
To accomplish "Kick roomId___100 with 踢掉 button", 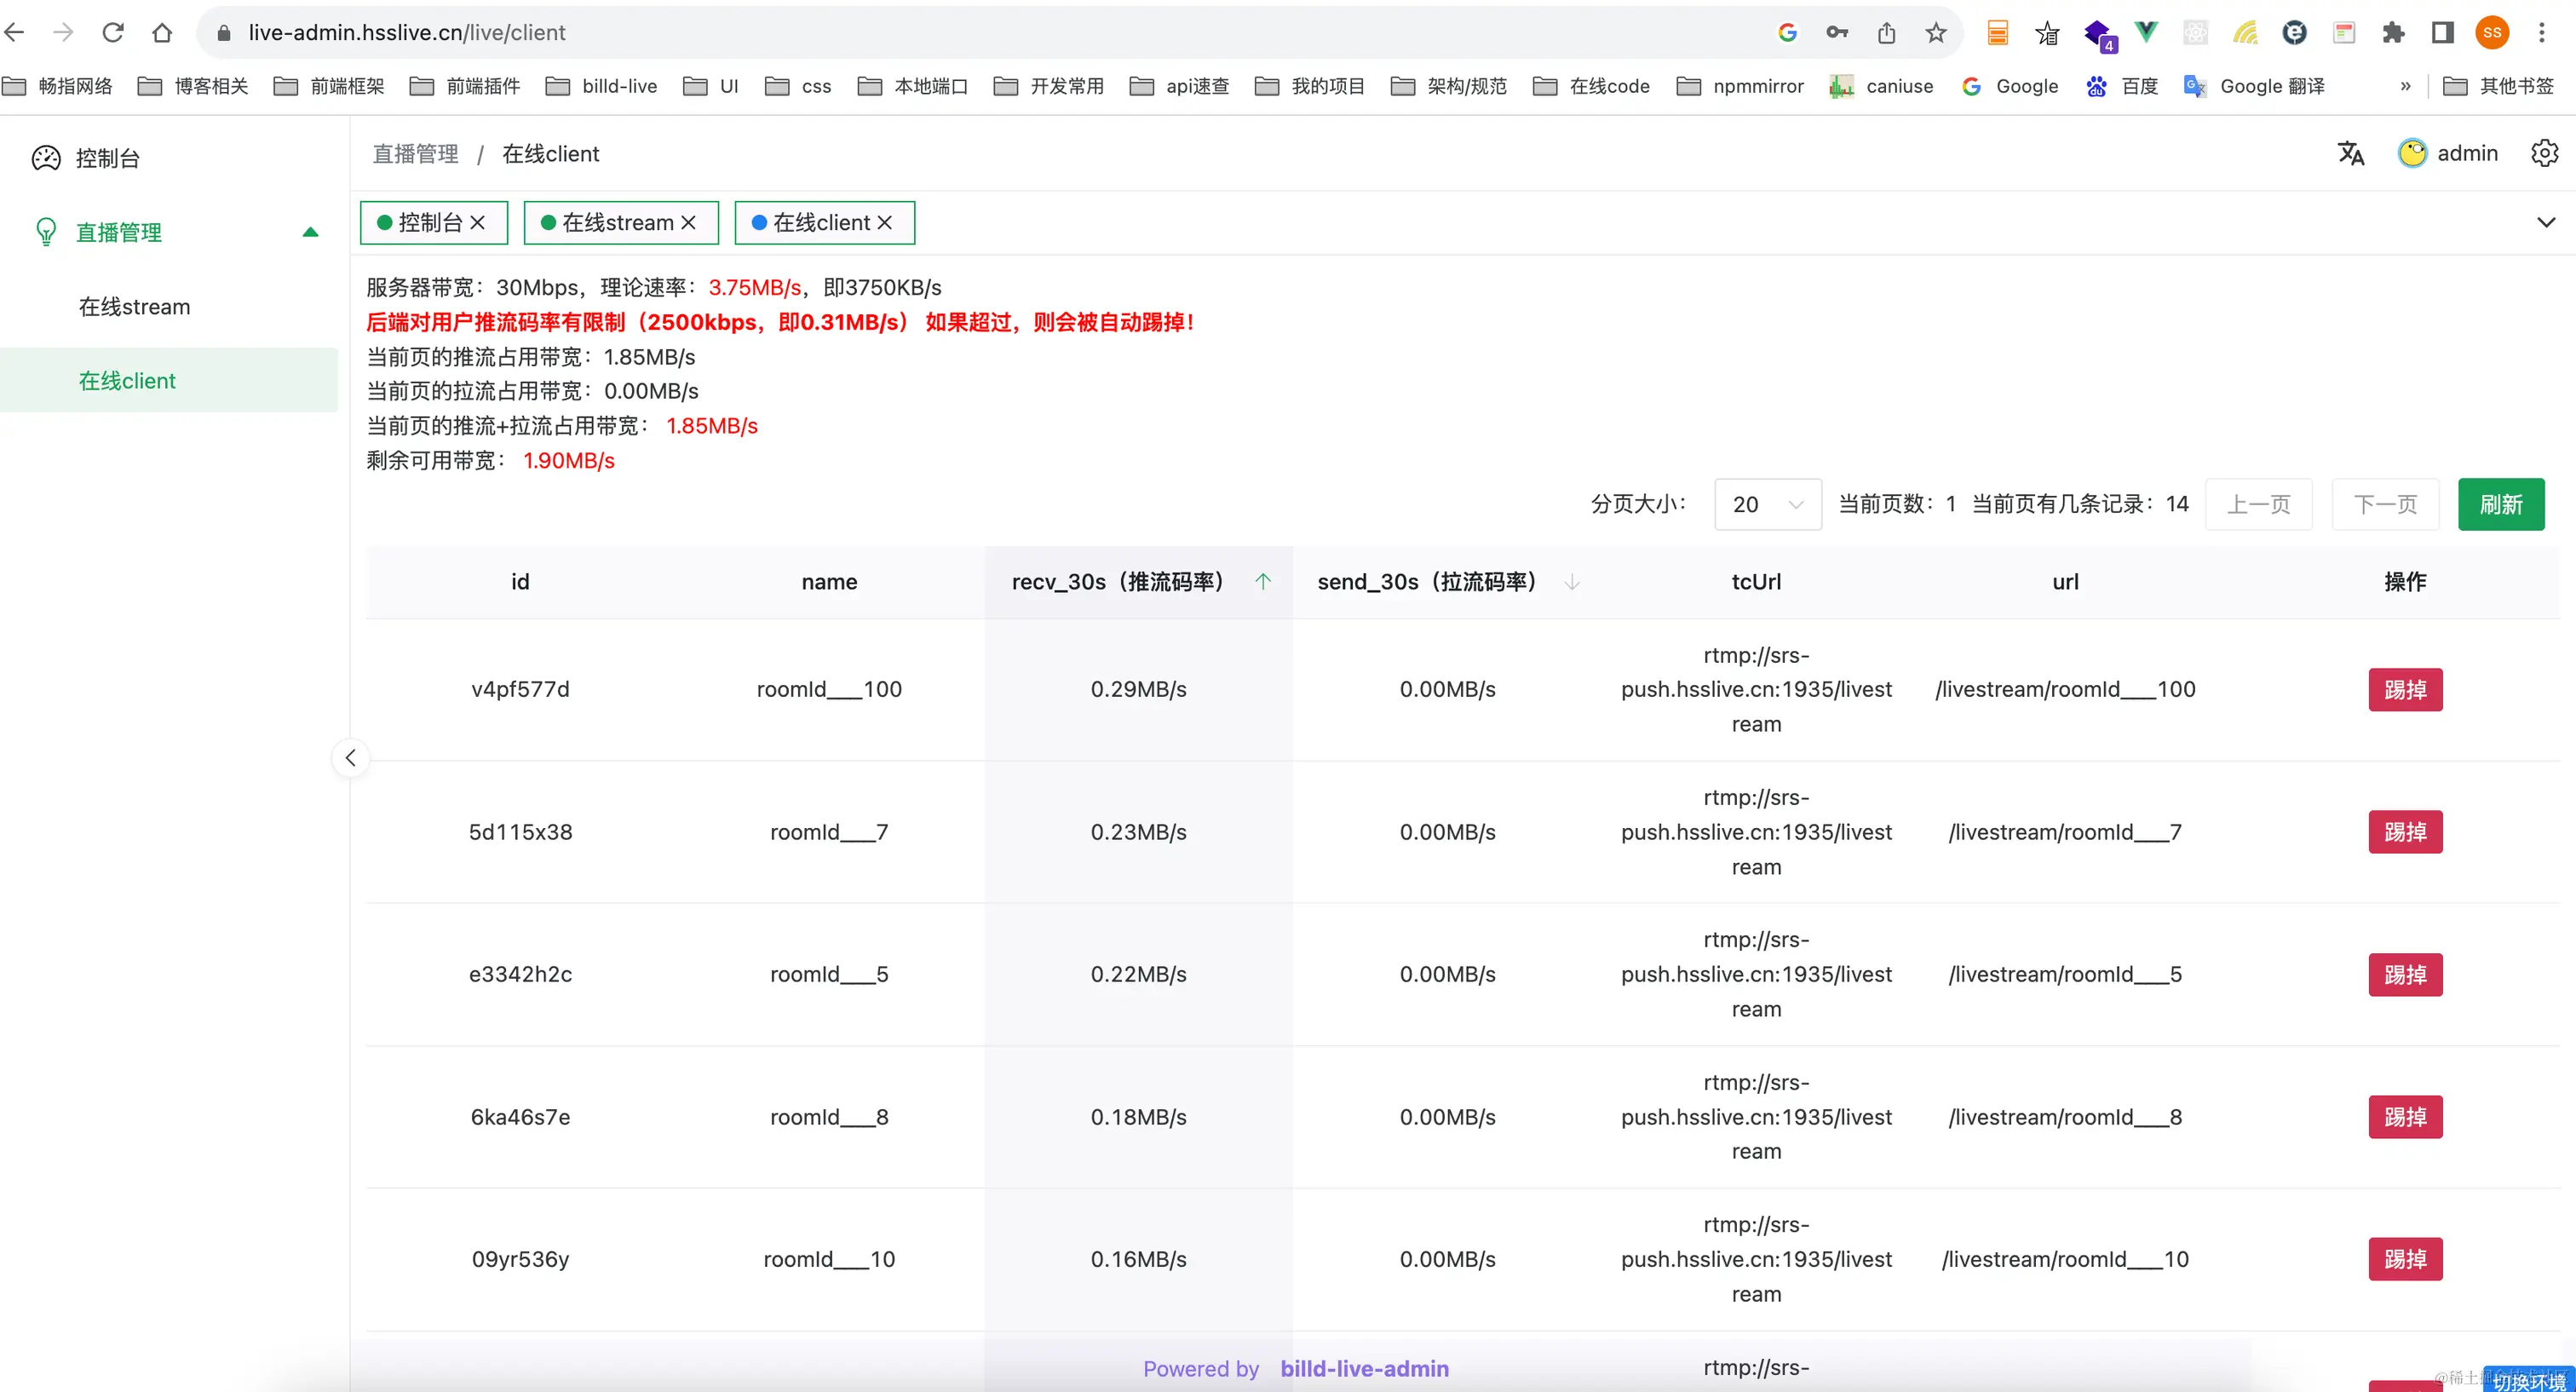I will click(x=2405, y=690).
